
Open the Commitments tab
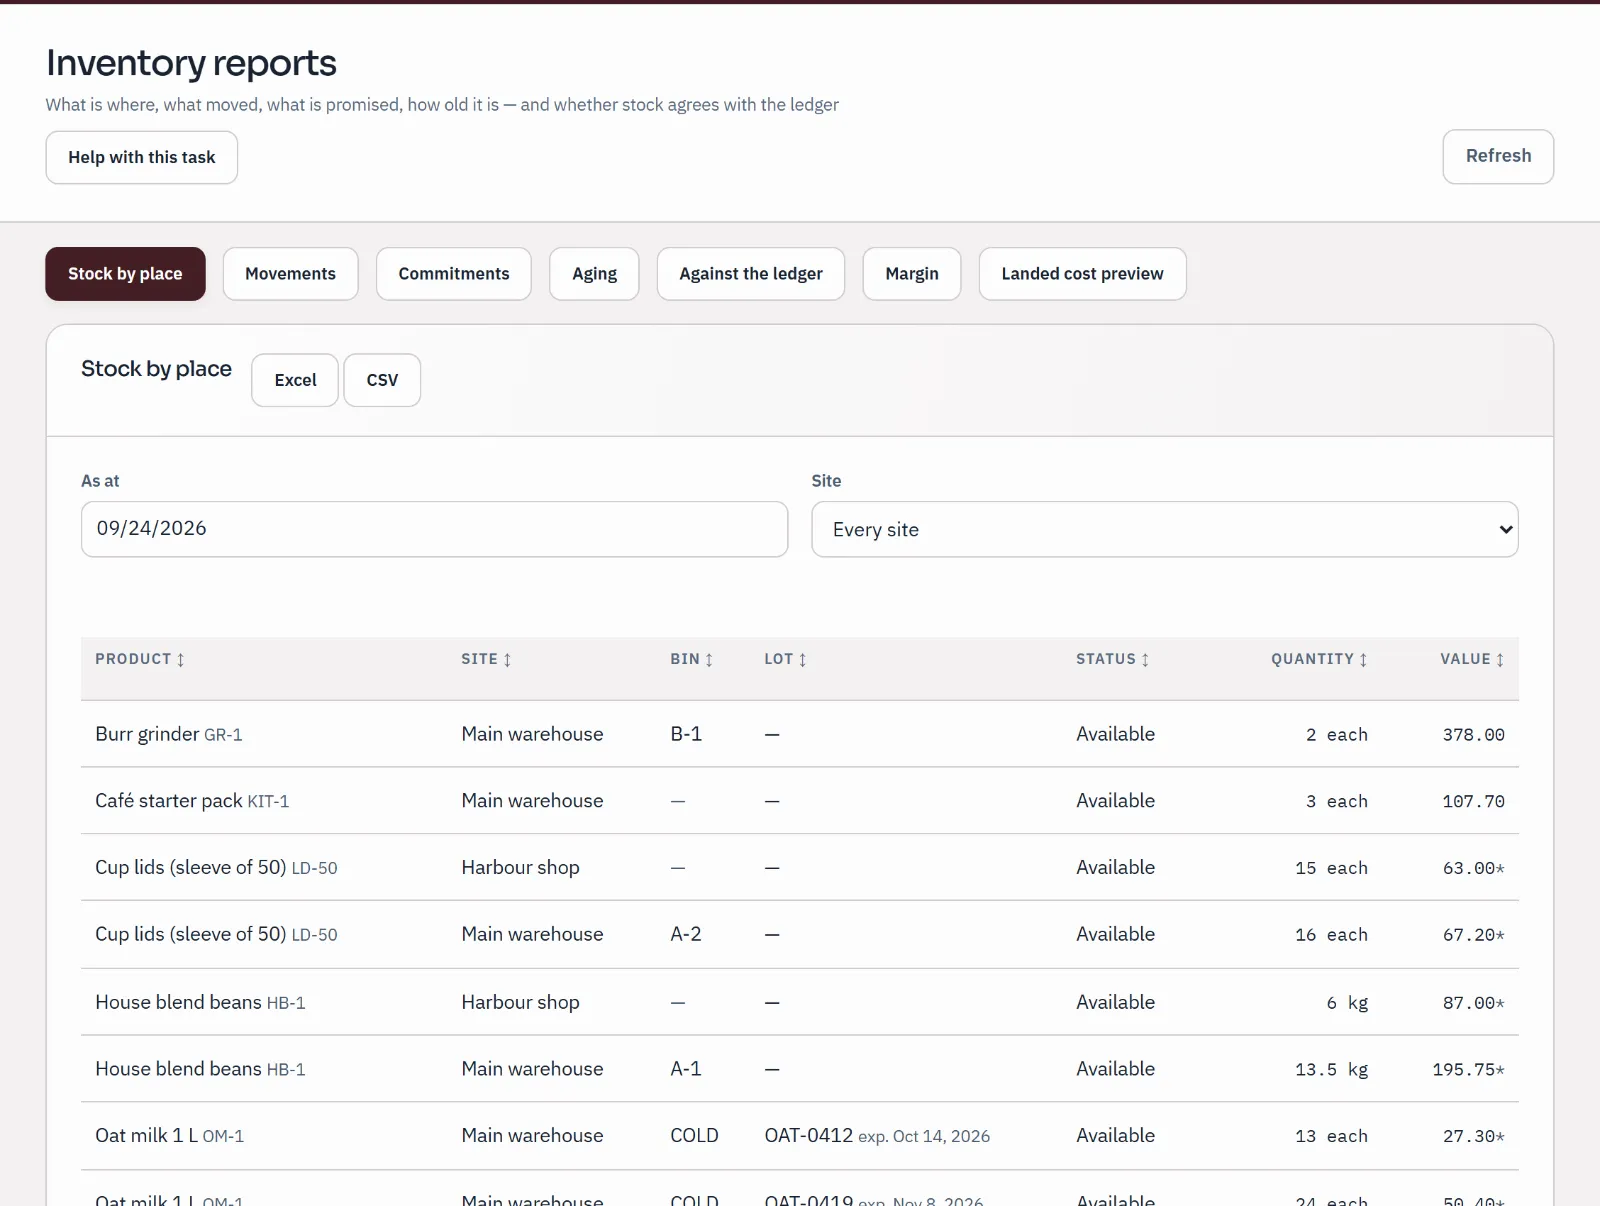(x=454, y=274)
